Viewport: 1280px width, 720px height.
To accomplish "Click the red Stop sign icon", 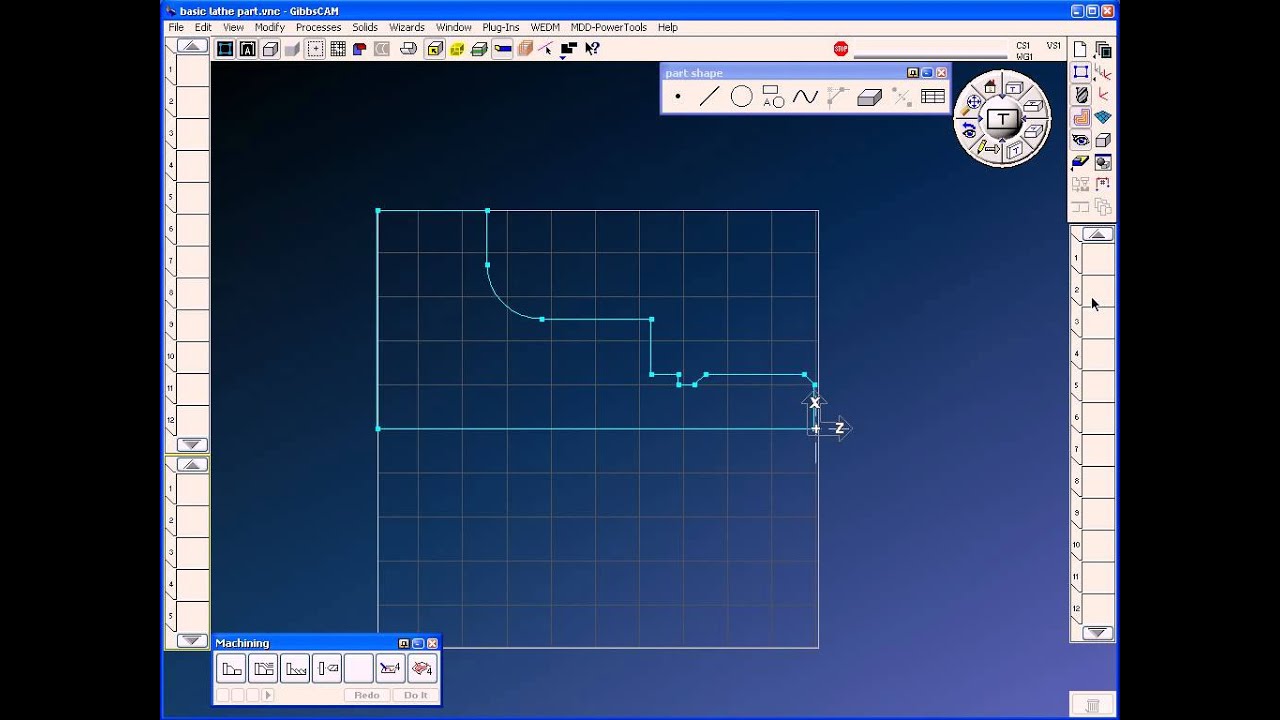I will [x=841, y=49].
